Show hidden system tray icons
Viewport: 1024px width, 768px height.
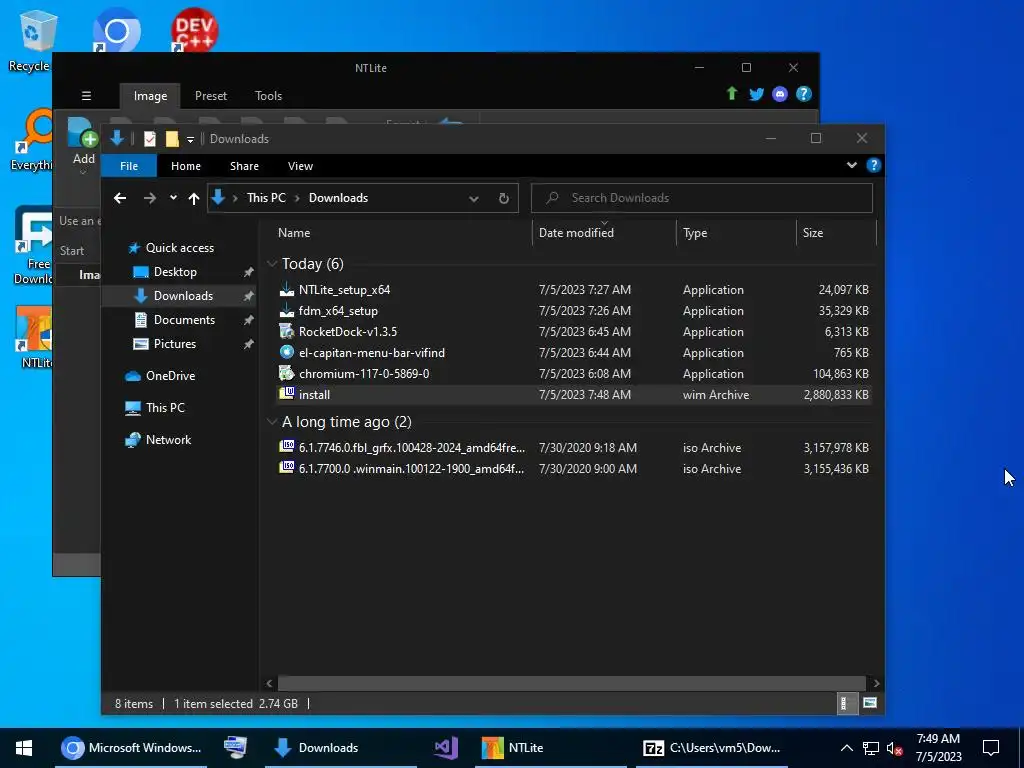click(x=846, y=748)
